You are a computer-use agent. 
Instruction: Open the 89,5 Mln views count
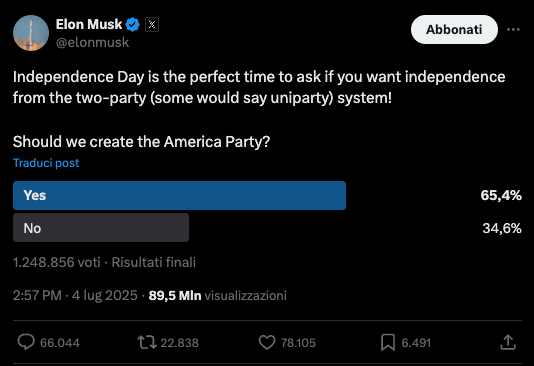(x=218, y=296)
